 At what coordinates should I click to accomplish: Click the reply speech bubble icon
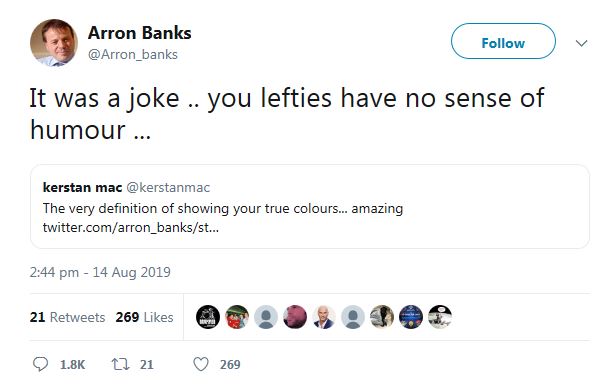(40, 364)
